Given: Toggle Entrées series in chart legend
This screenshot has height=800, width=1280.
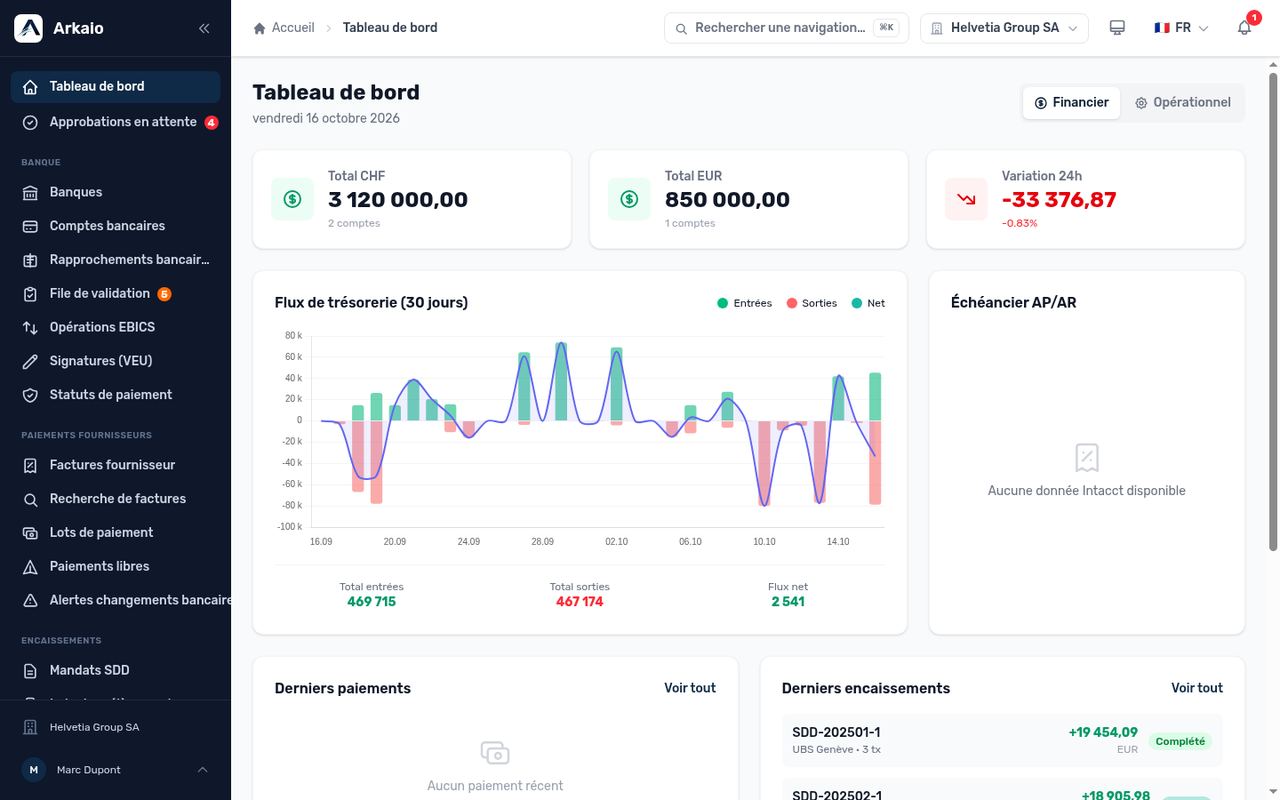Looking at the screenshot, I should tap(744, 303).
